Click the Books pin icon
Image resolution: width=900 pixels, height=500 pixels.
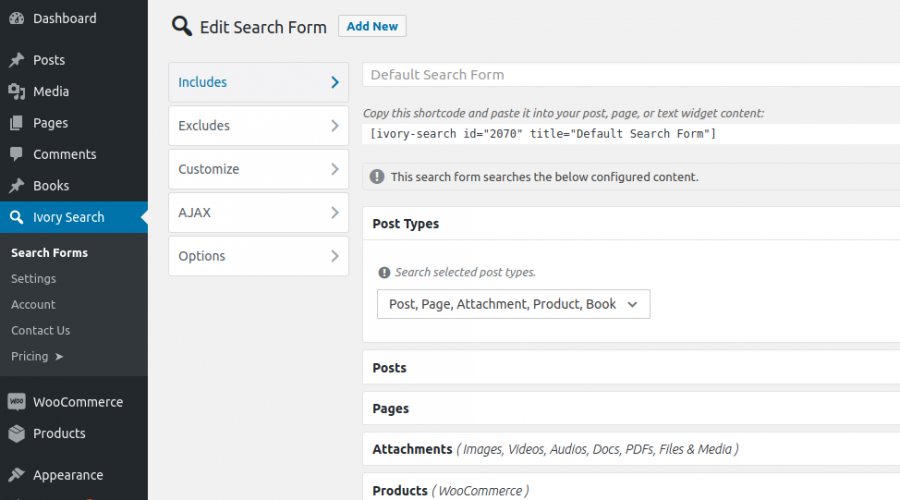click(x=17, y=185)
